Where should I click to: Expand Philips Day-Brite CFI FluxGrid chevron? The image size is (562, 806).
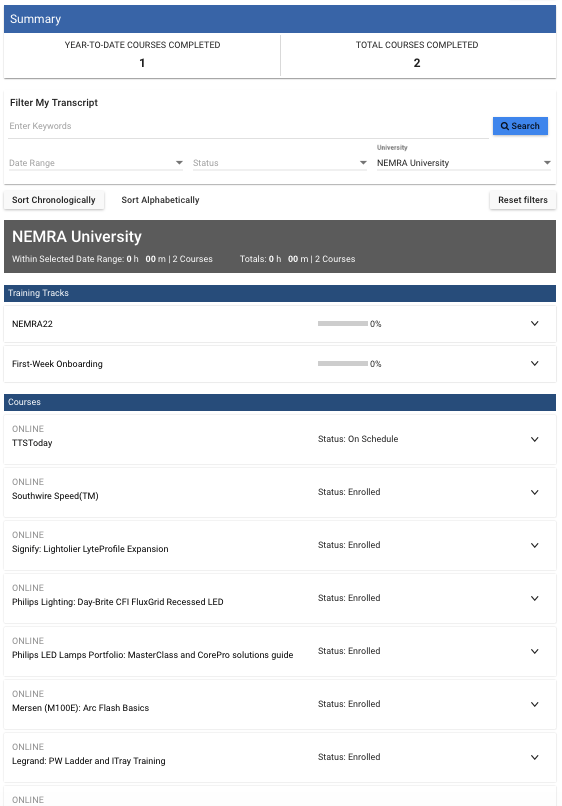coord(534,598)
